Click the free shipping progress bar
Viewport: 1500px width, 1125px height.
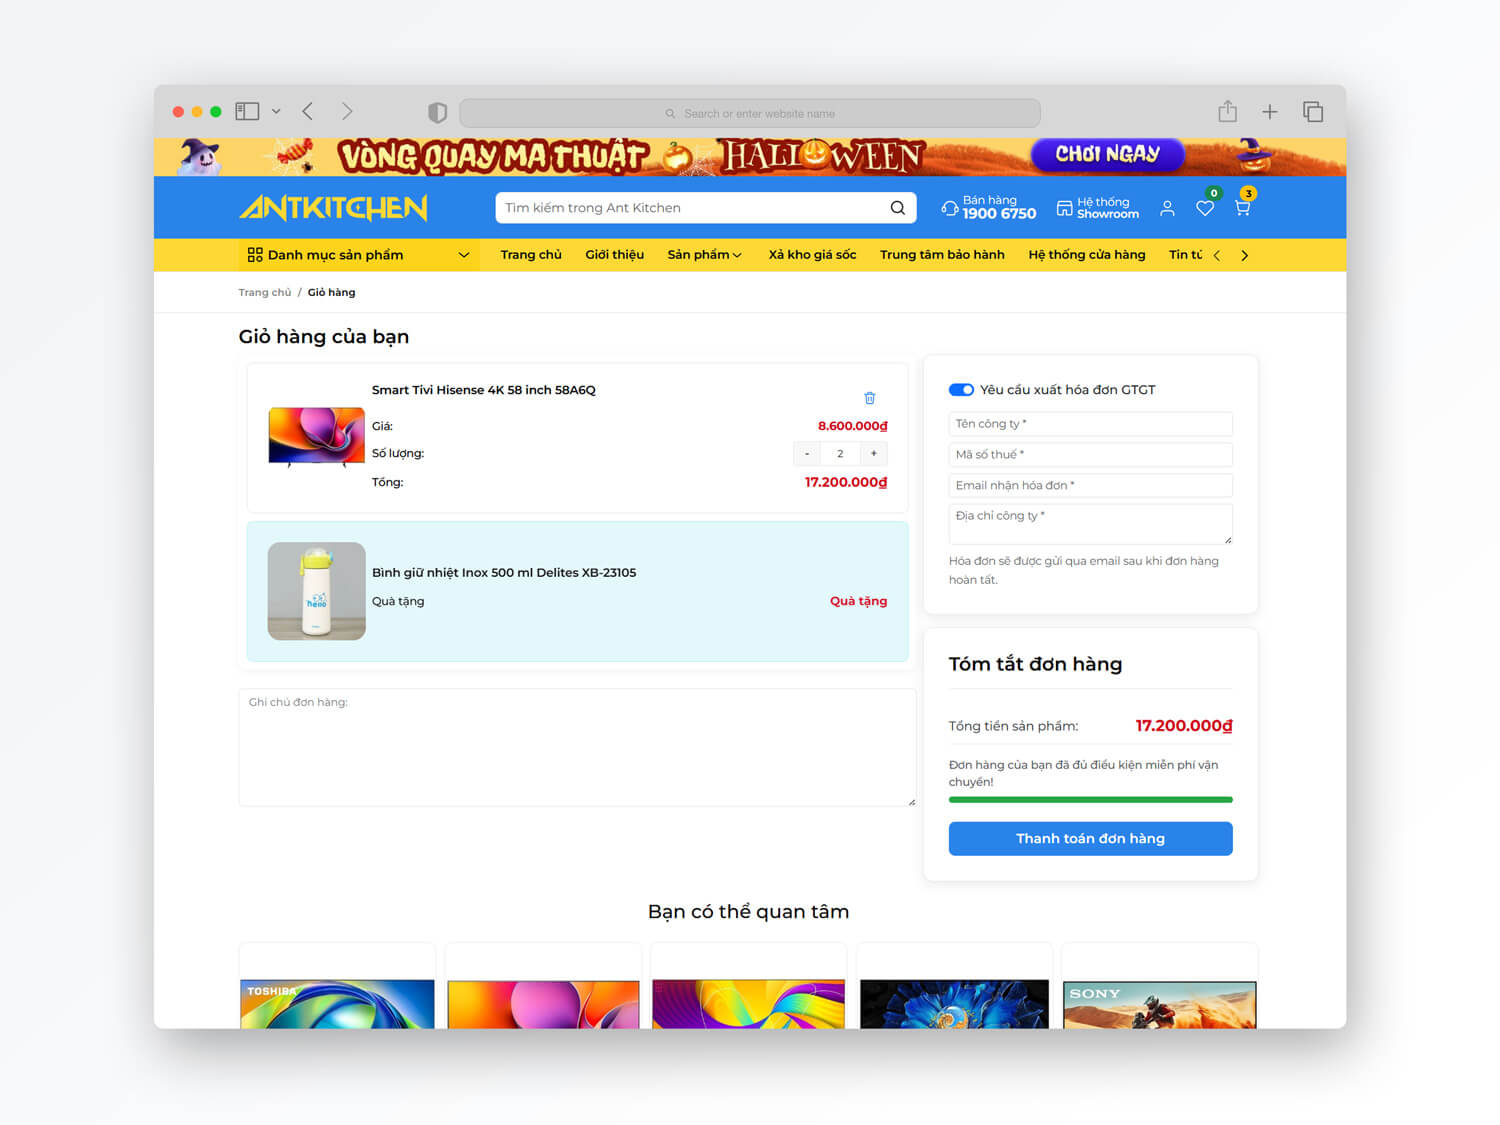[x=1090, y=800]
